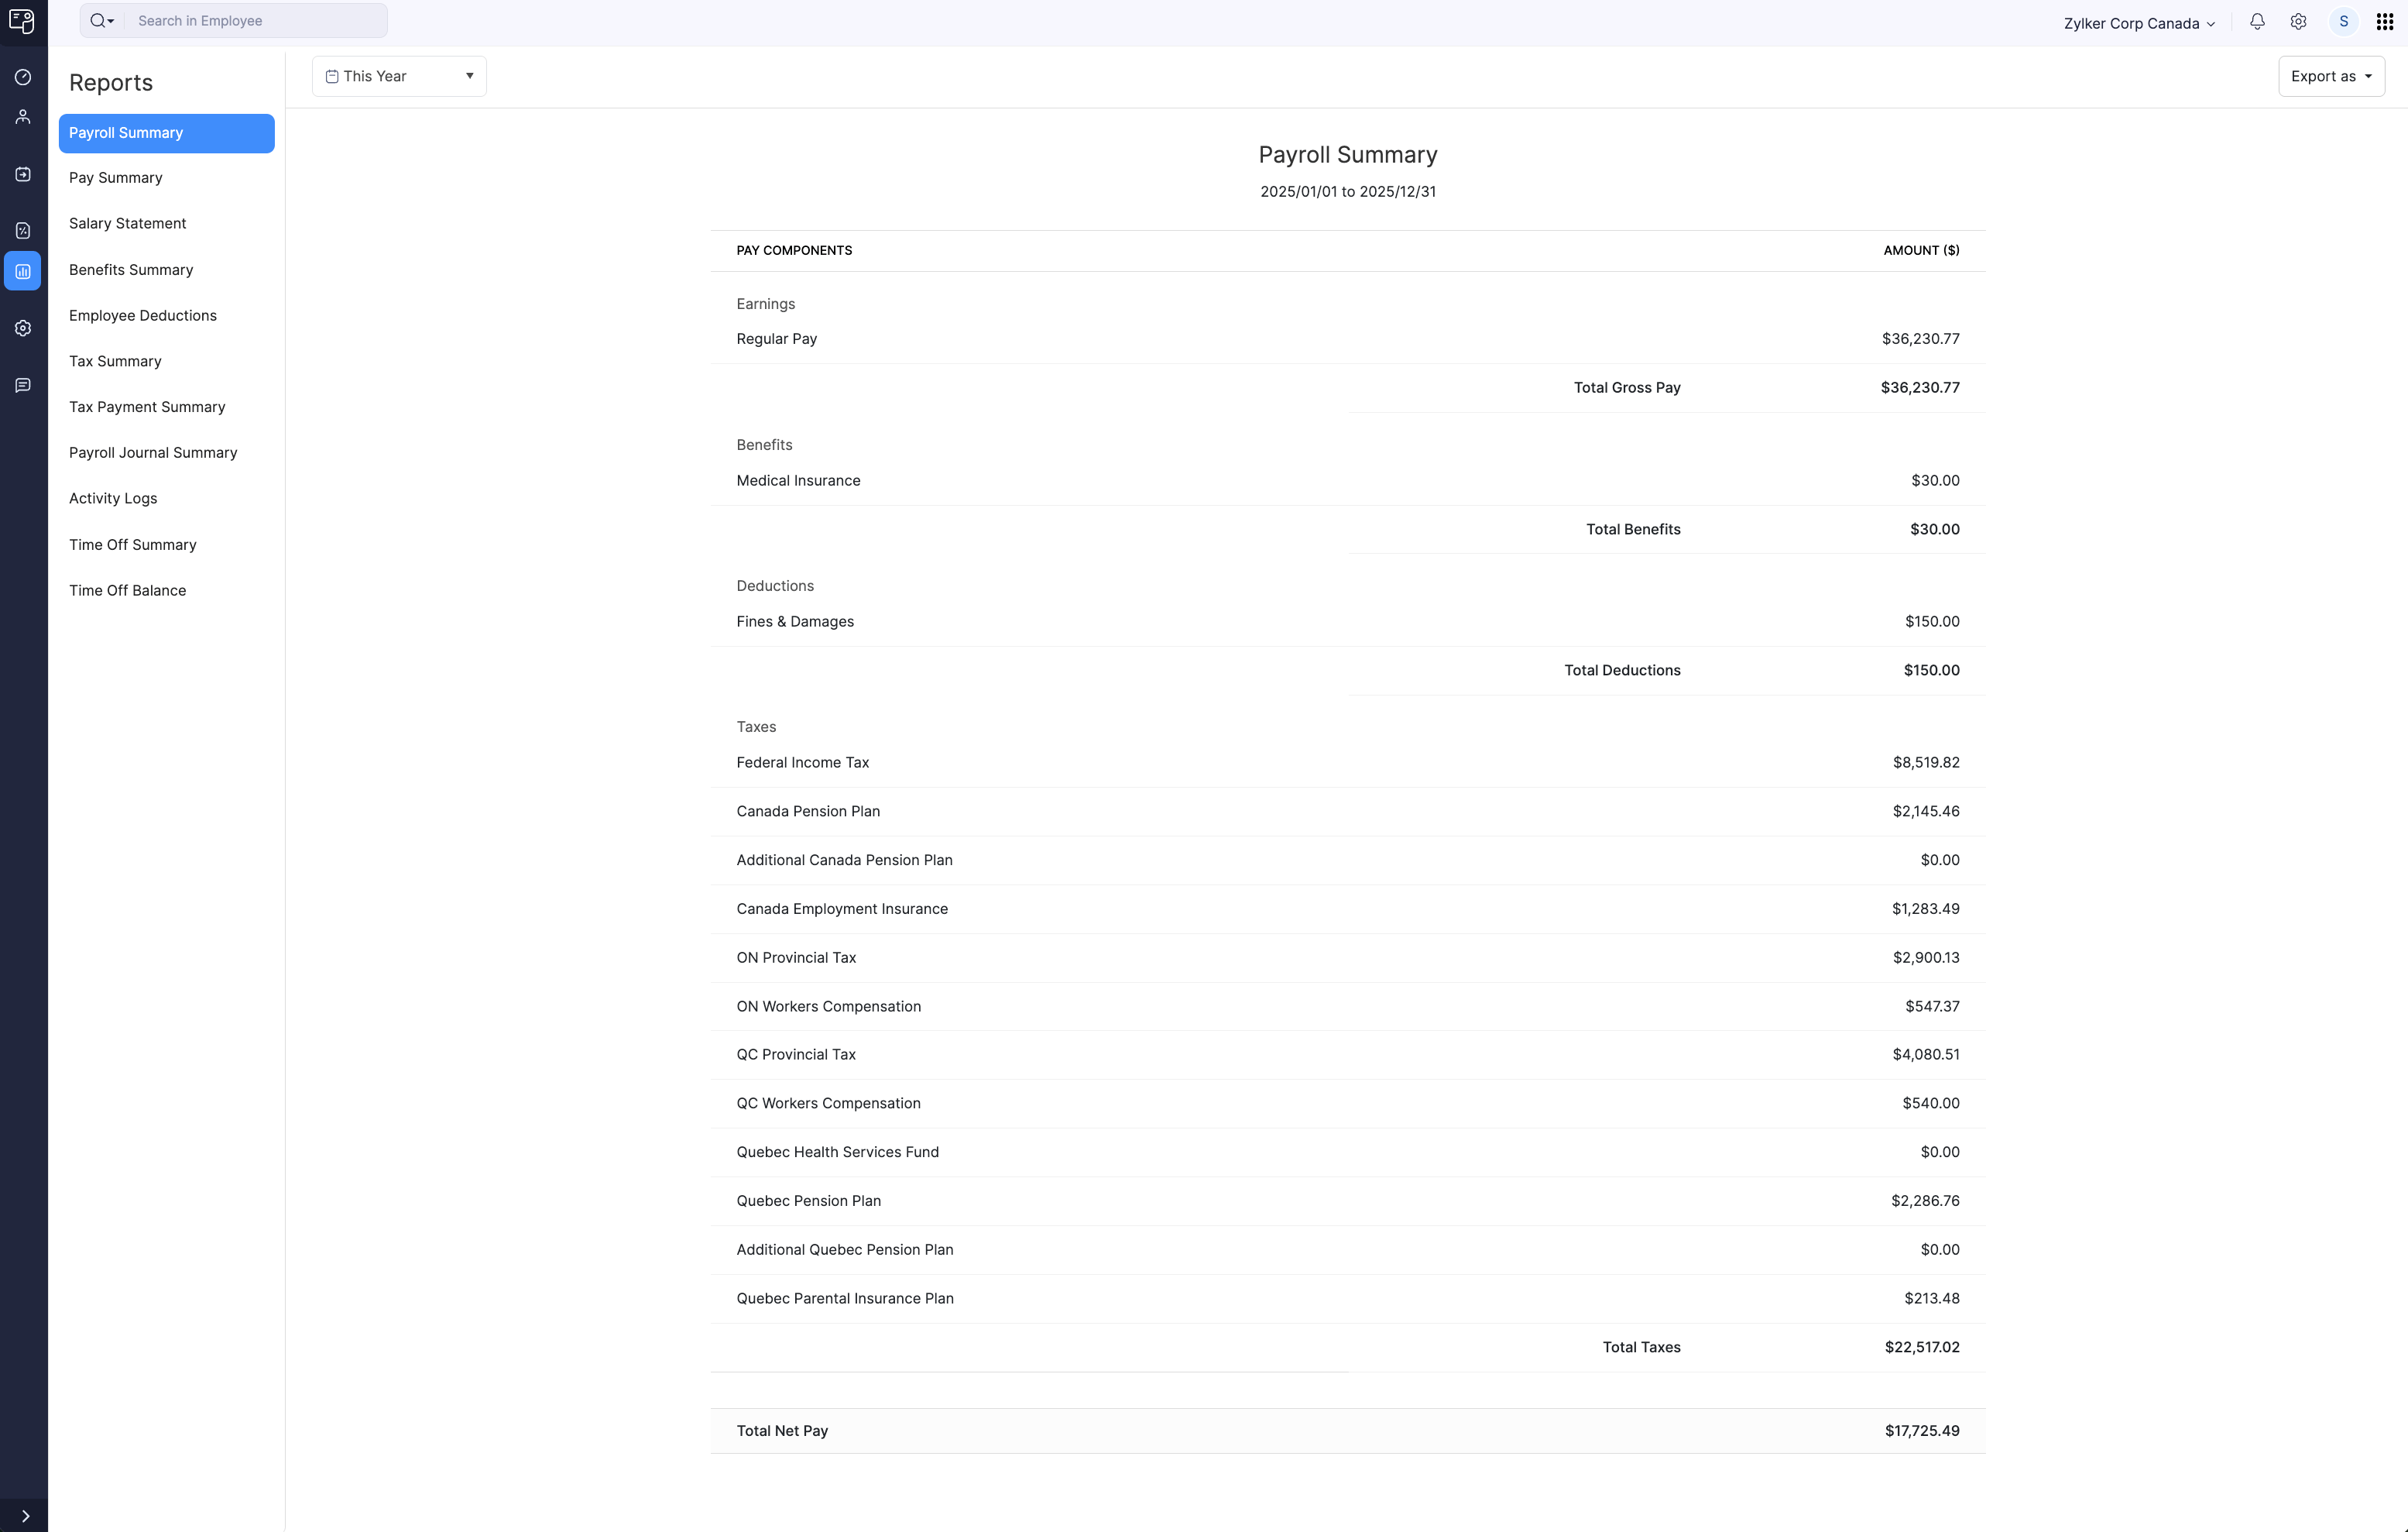Open the Employee Deductions report
The width and height of the screenshot is (2408, 1532).
(143, 315)
